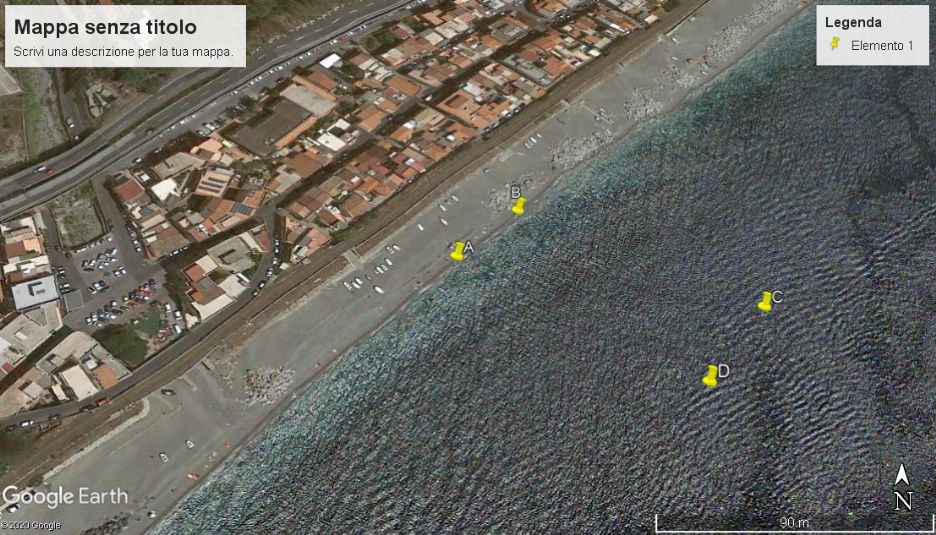The height and width of the screenshot is (535, 936).
Task: Click the text label B above its pin
Action: pos(515,192)
